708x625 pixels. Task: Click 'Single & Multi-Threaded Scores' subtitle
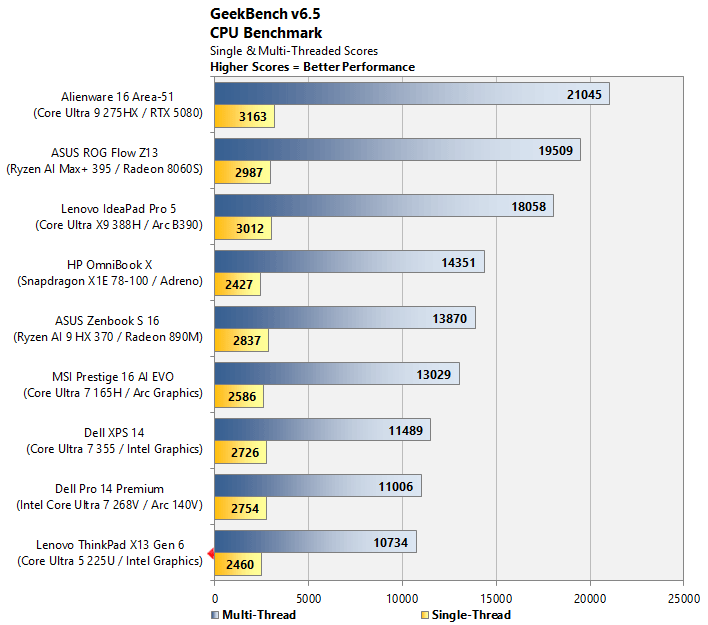tap(294, 51)
